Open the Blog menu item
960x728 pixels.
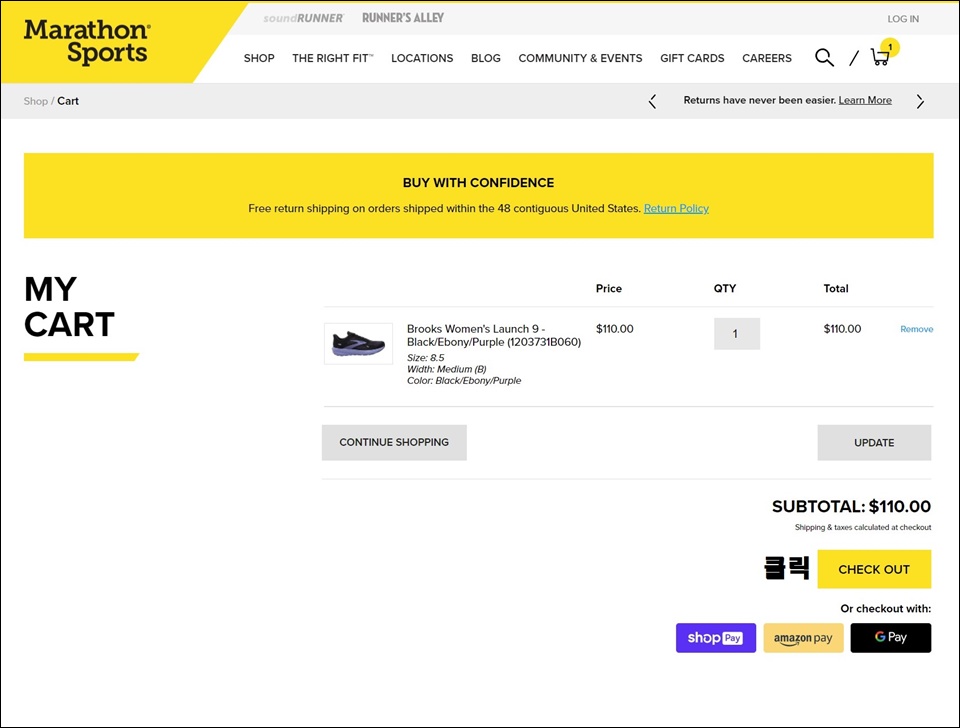[x=486, y=58]
